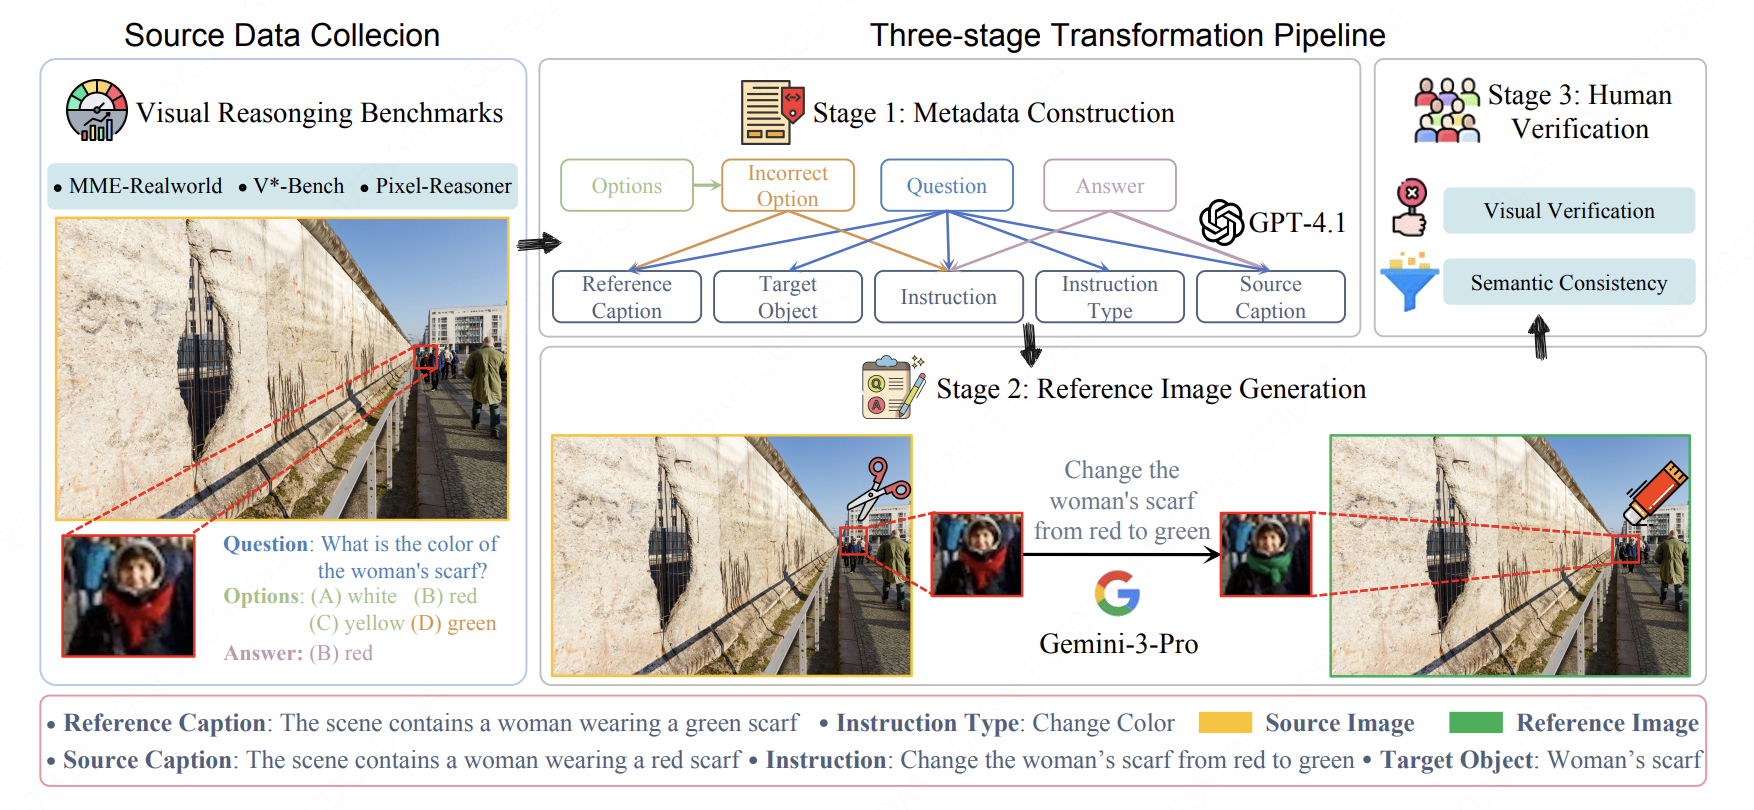Click the red scarf crop in Stage 2

click(977, 554)
